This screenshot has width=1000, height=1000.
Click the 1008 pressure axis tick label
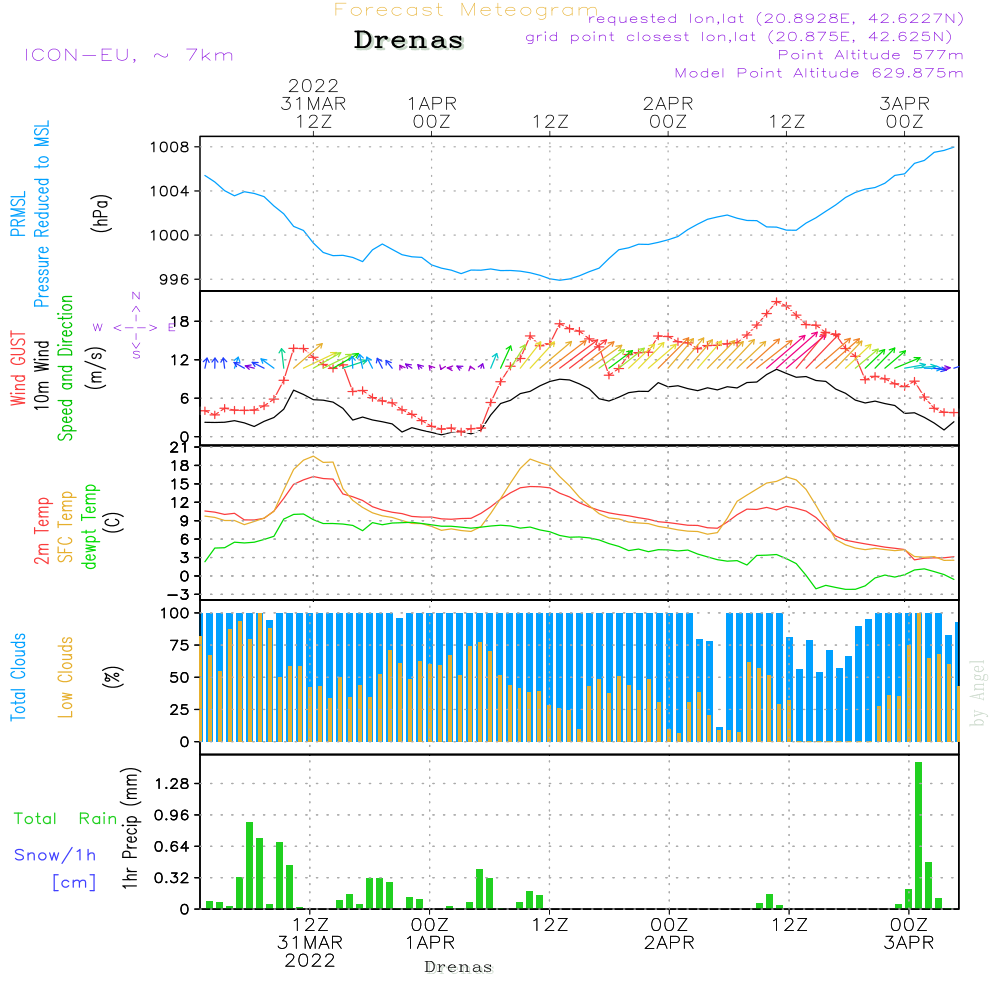click(169, 147)
